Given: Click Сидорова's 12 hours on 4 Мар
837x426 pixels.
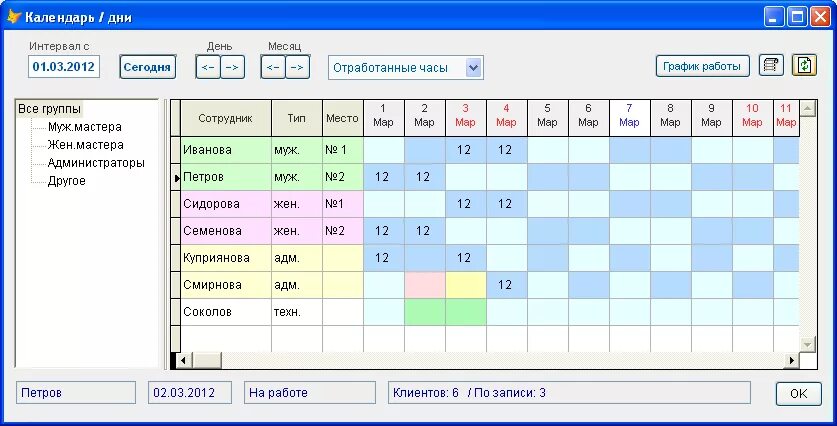Looking at the screenshot, I should (506, 204).
